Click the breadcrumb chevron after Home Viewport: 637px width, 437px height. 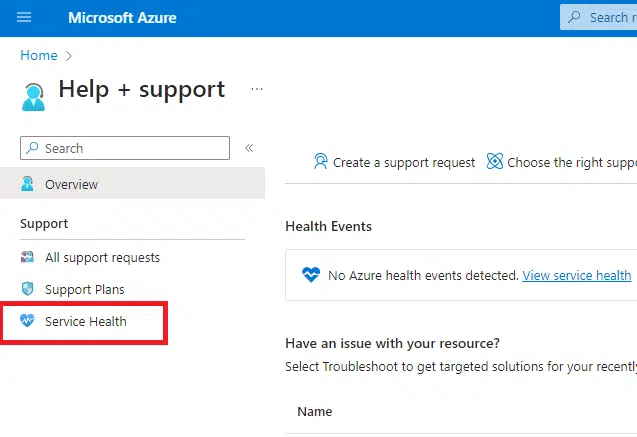pyautogui.click(x=69, y=56)
